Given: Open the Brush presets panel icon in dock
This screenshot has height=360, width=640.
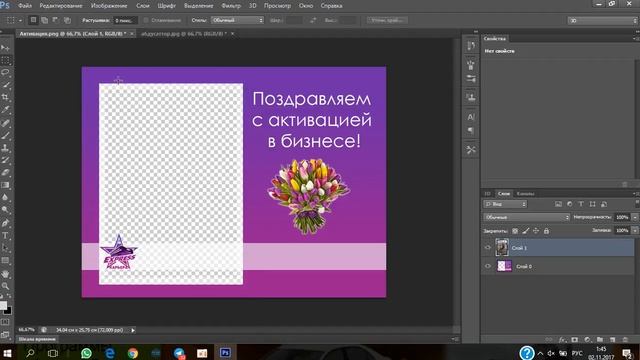Looking at the screenshot, I should [x=471, y=78].
